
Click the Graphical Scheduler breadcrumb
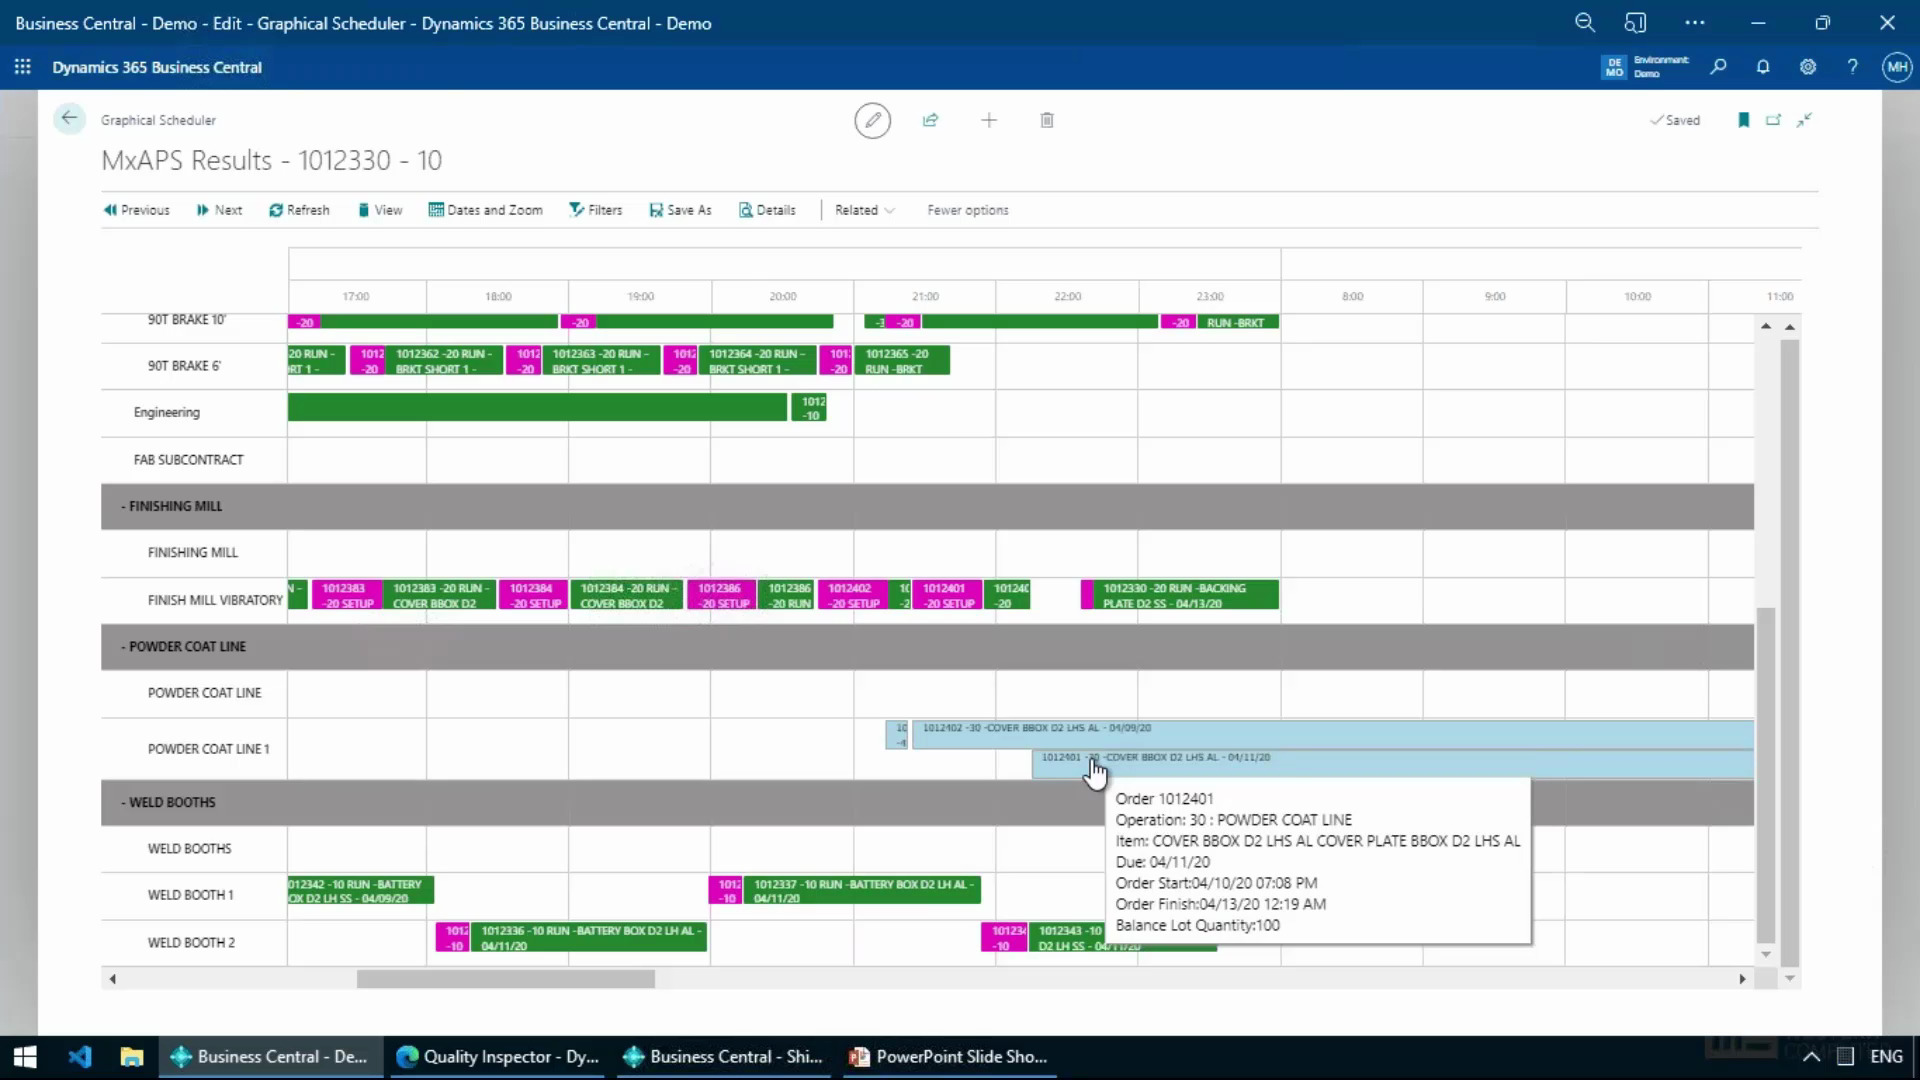(x=158, y=120)
